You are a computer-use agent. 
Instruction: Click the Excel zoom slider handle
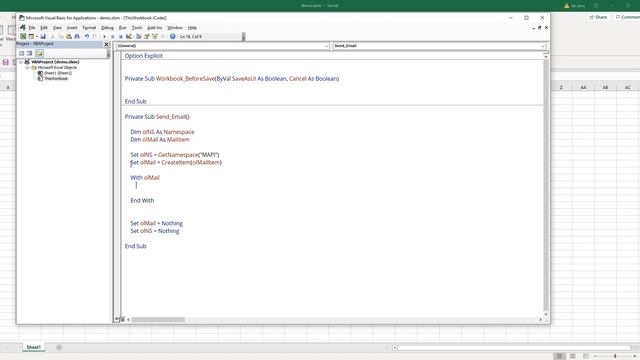tap(615, 356)
